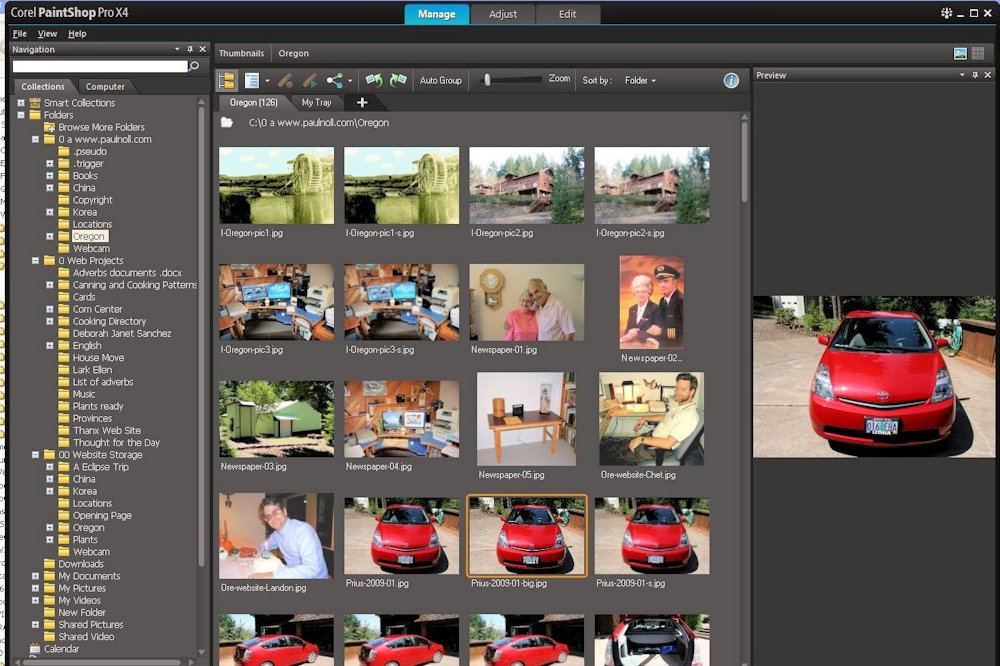
Task: Expand the My Documents folder
Action: [36, 576]
